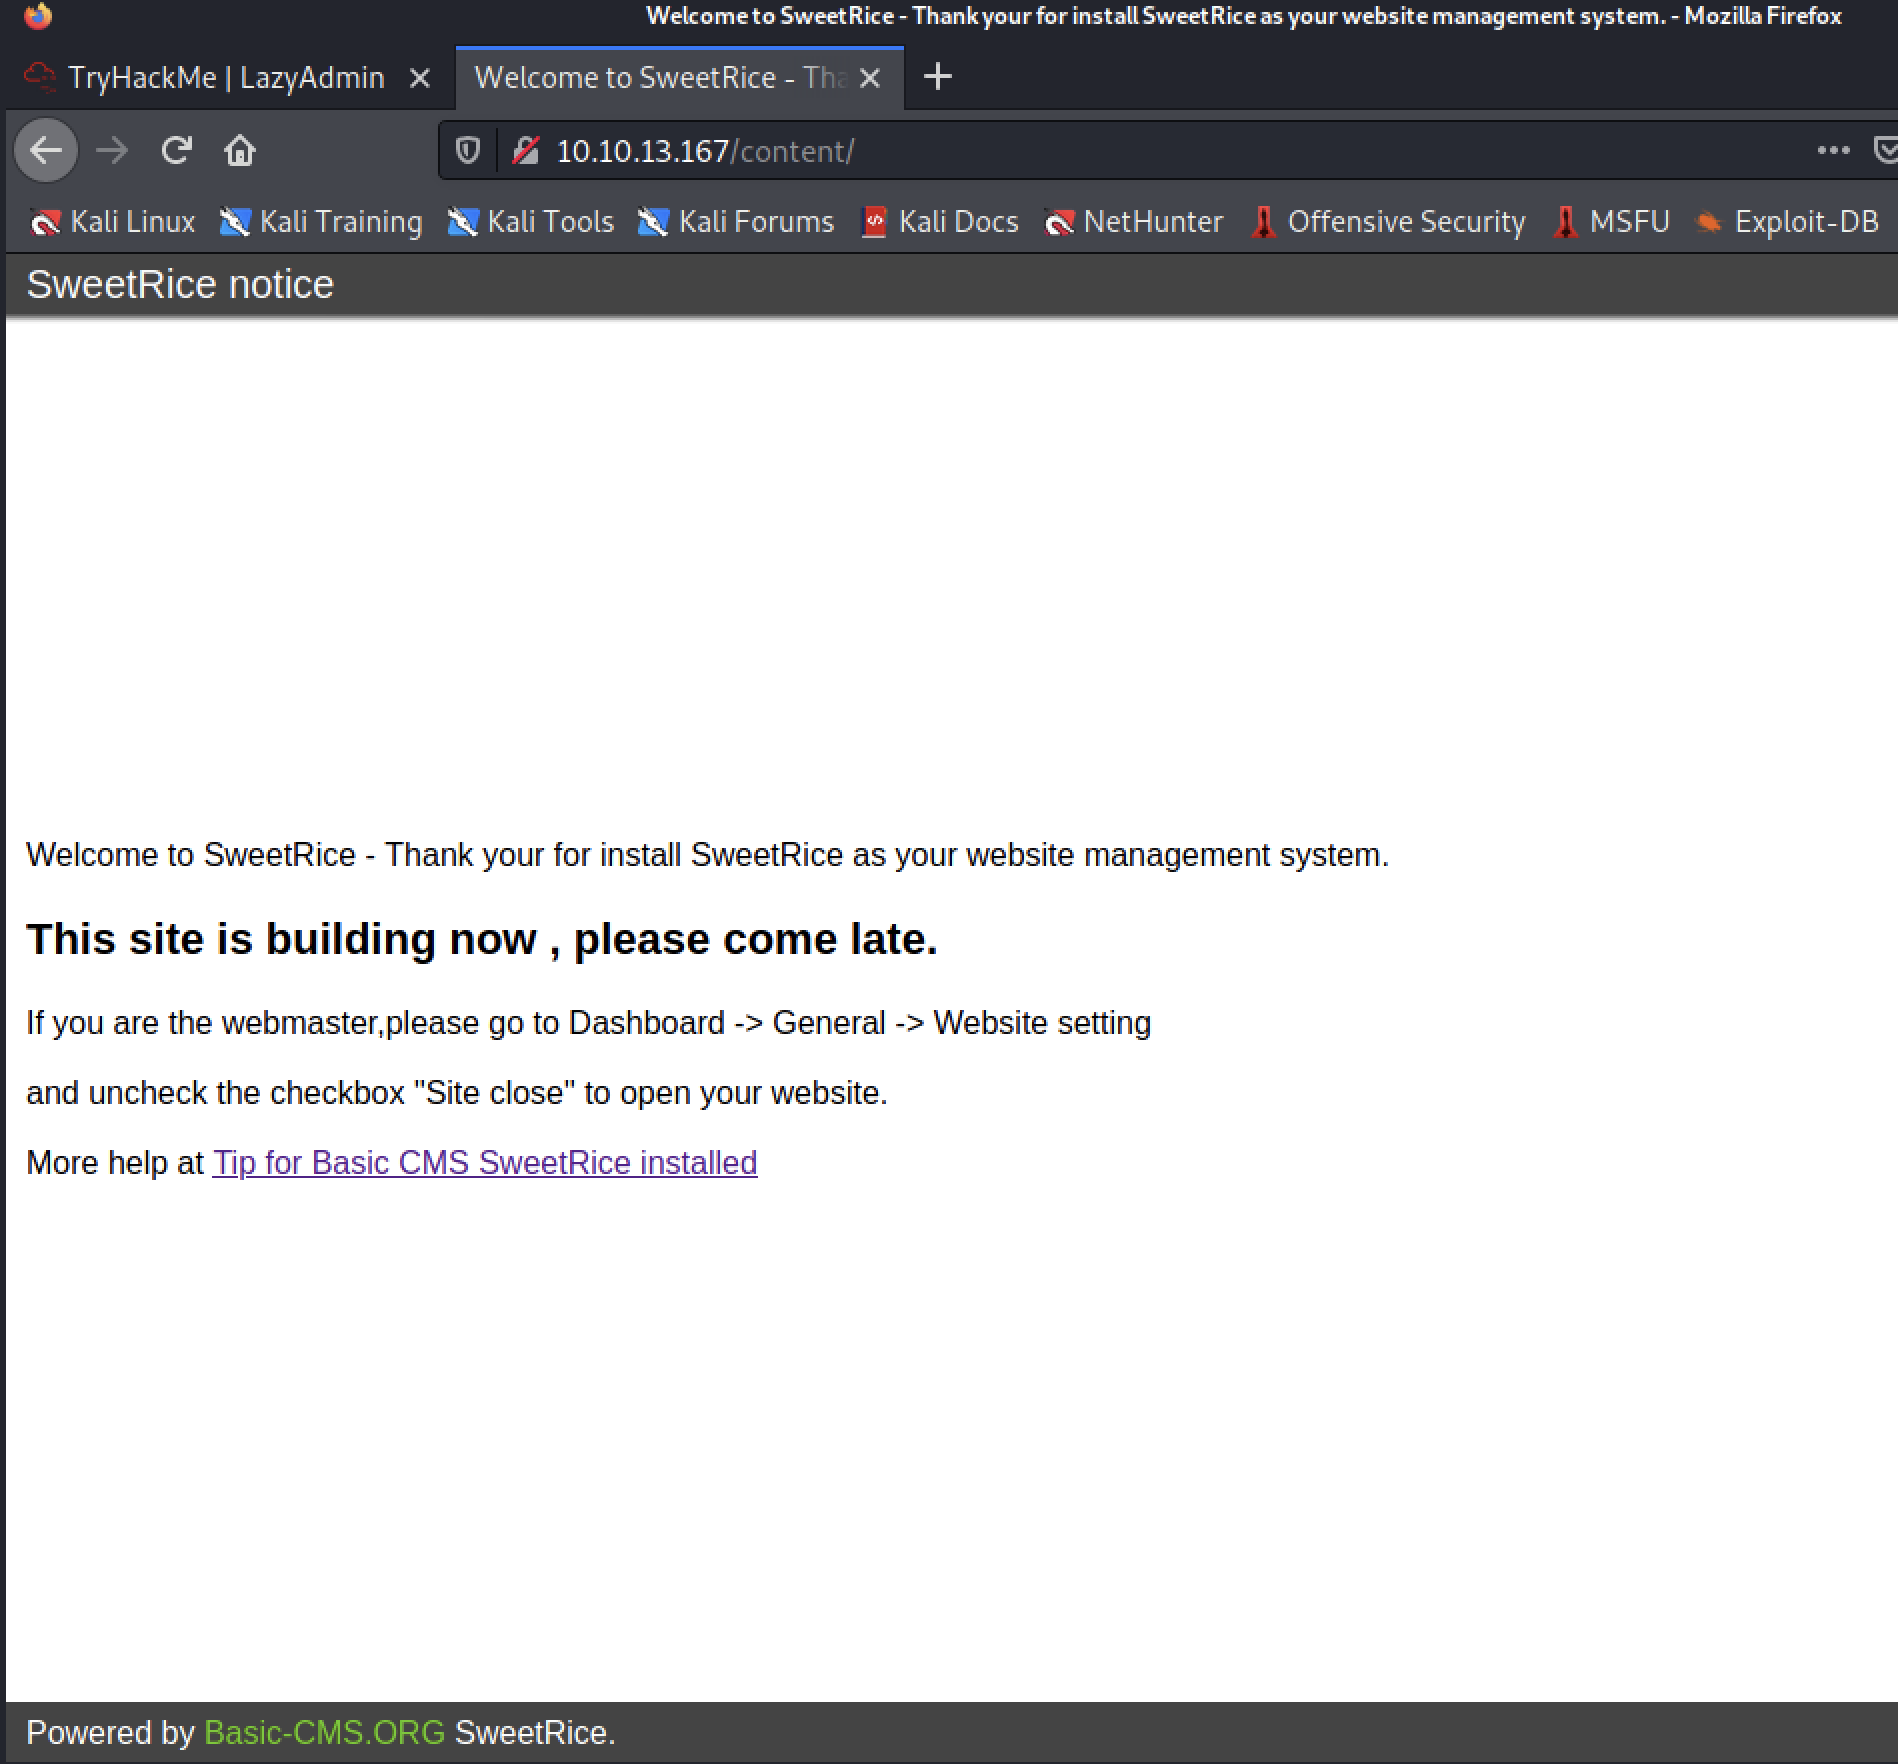Click the 'If you are the webmaster' line

pyautogui.click(x=588, y=1023)
